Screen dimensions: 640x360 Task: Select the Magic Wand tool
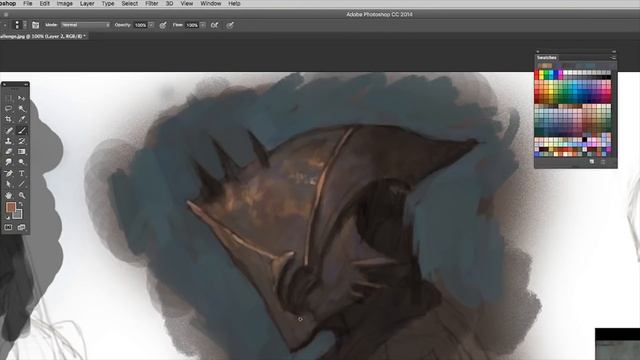[x=22, y=109]
